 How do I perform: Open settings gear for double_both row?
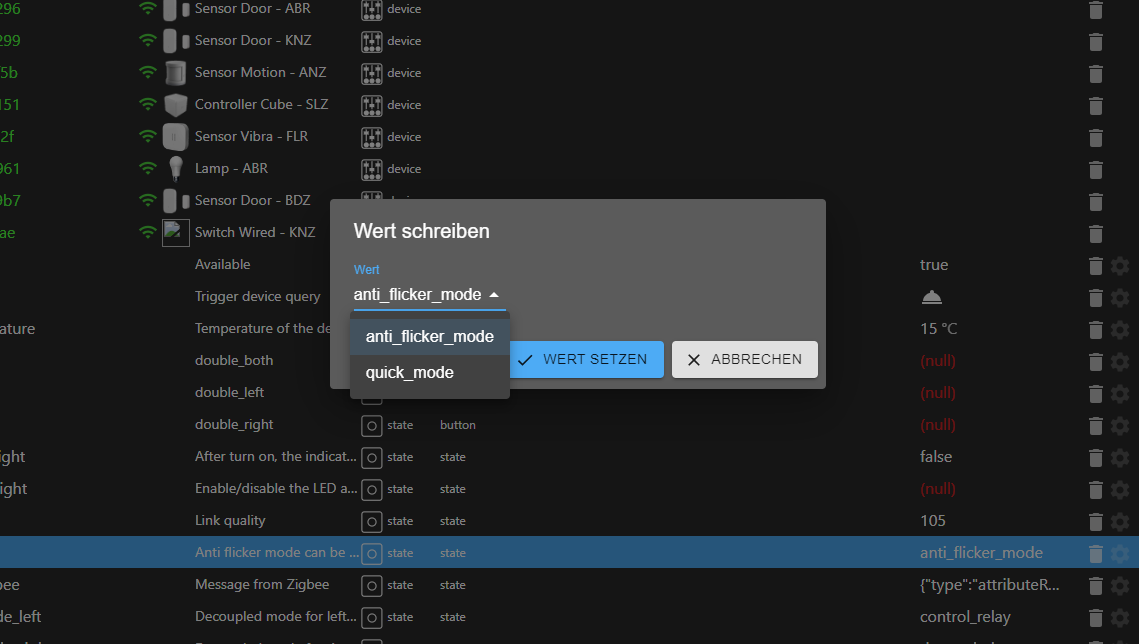pyautogui.click(x=1120, y=362)
